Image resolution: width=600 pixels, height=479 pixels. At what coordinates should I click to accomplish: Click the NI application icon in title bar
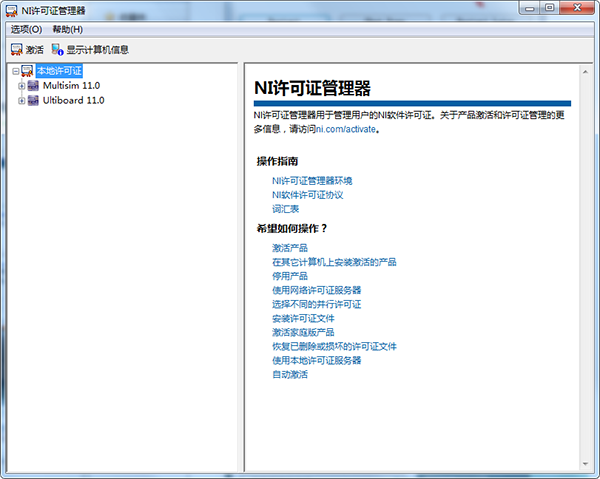pyautogui.click(x=10, y=10)
